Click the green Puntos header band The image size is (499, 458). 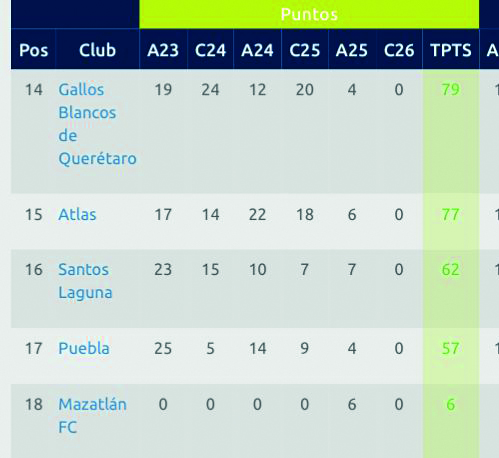coord(309,14)
